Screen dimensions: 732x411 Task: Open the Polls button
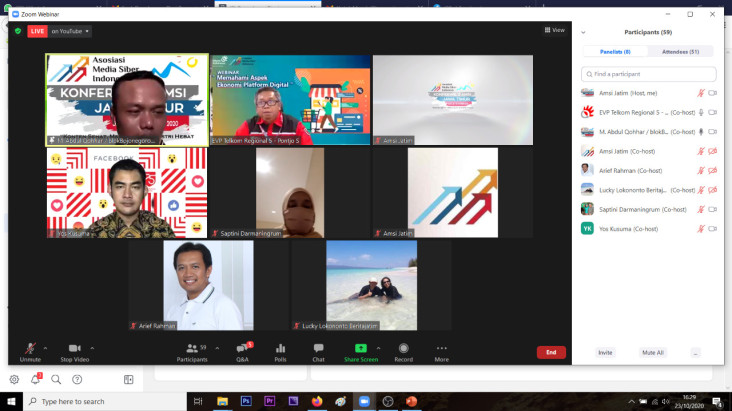(x=281, y=352)
